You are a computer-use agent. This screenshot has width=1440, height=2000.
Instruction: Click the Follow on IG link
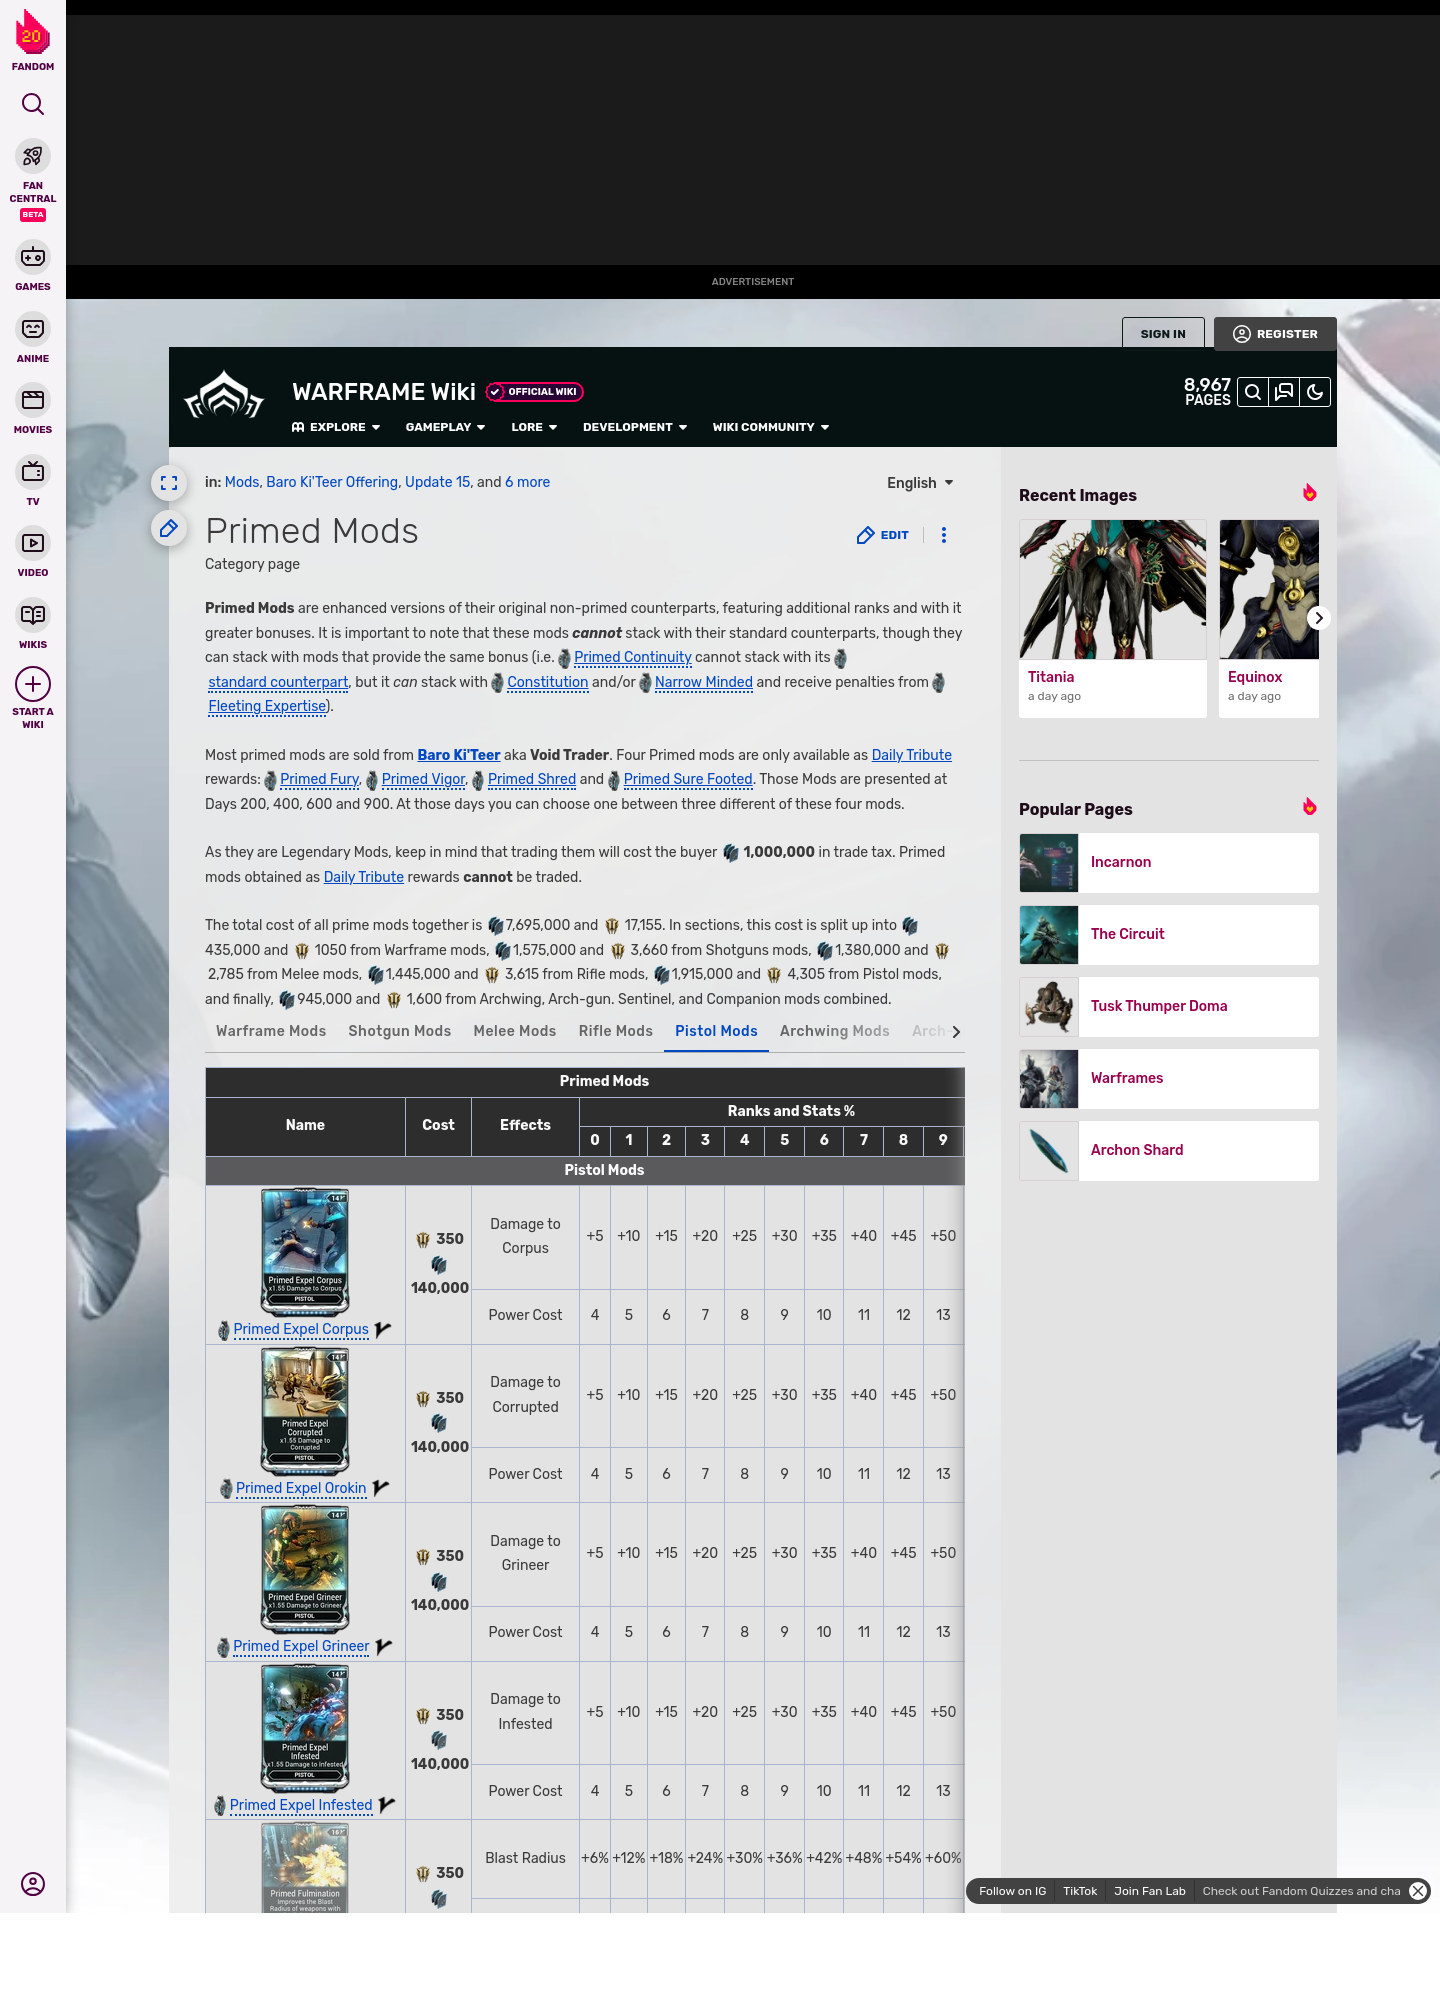1012,1891
